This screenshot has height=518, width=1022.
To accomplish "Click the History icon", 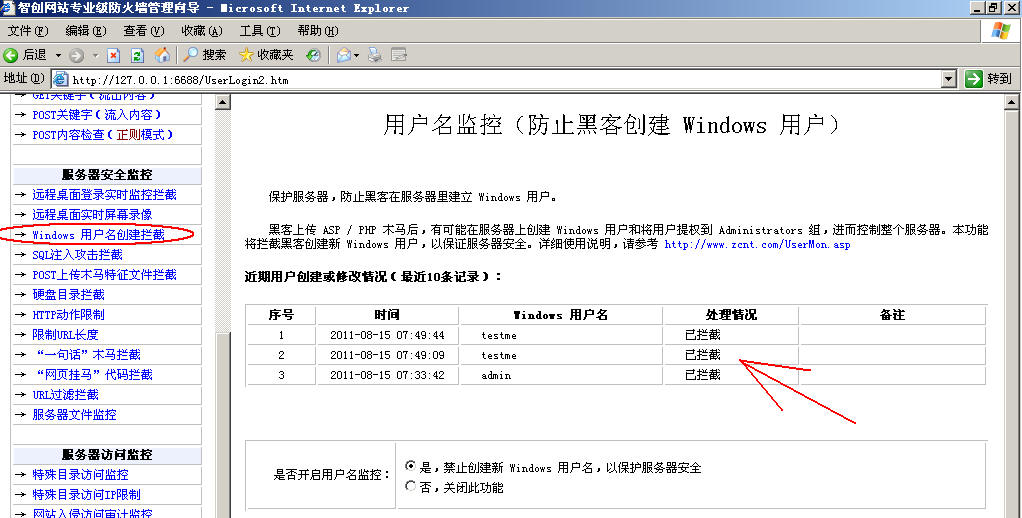I will point(314,55).
